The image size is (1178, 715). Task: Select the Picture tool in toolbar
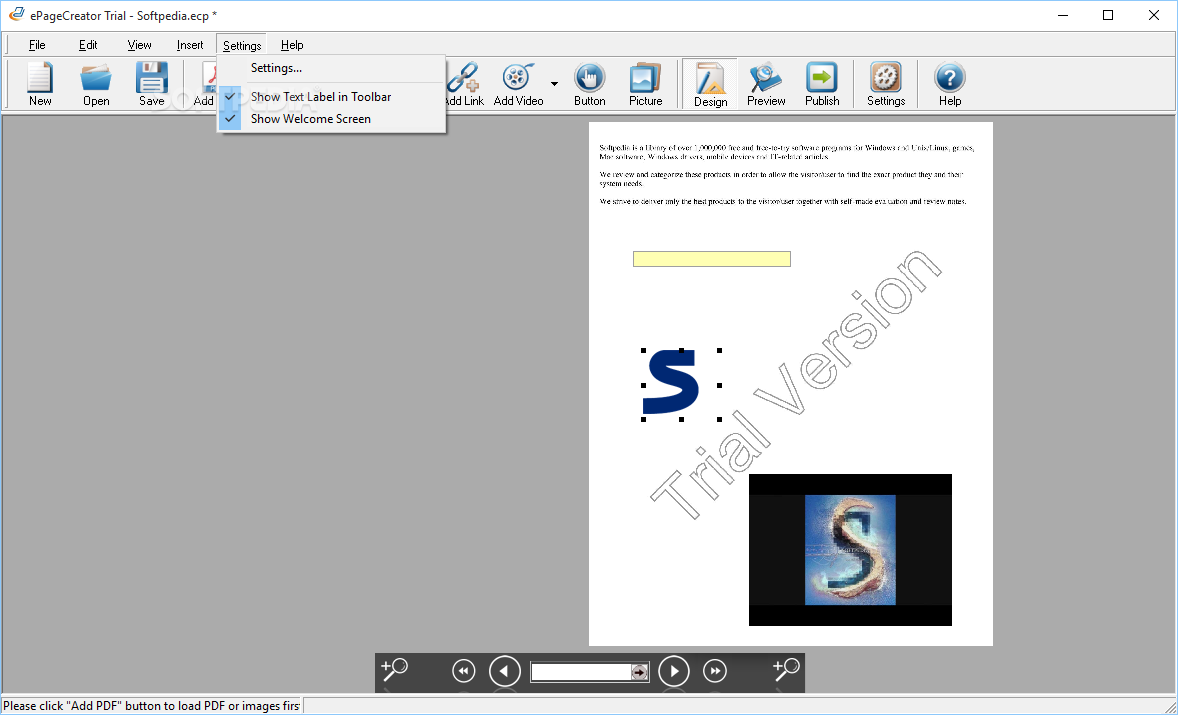pyautogui.click(x=645, y=84)
